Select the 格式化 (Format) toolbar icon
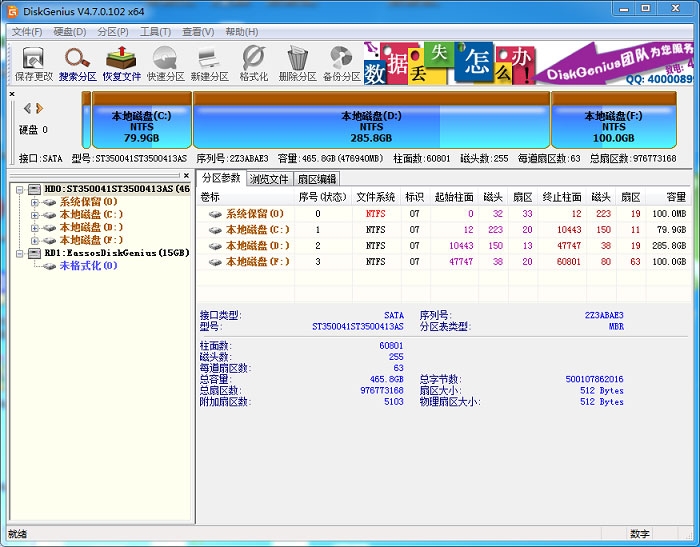The height and width of the screenshot is (547, 700). 253,63
